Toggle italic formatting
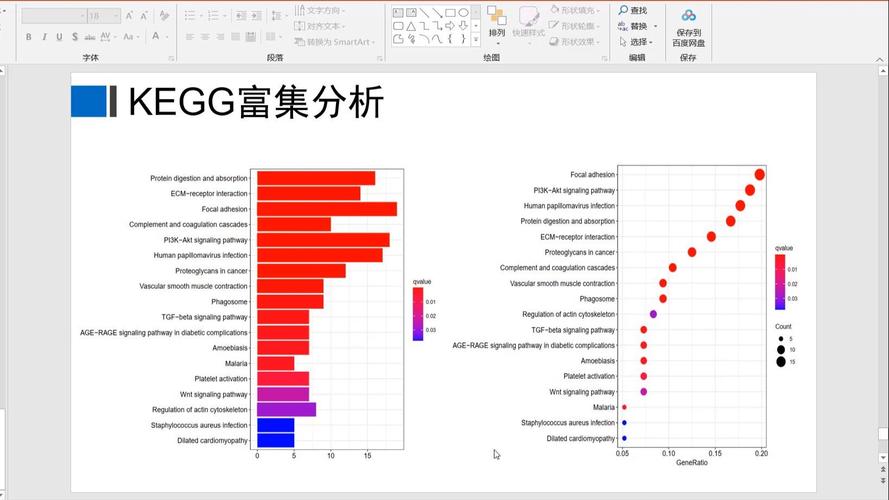889x500 pixels. (45, 37)
